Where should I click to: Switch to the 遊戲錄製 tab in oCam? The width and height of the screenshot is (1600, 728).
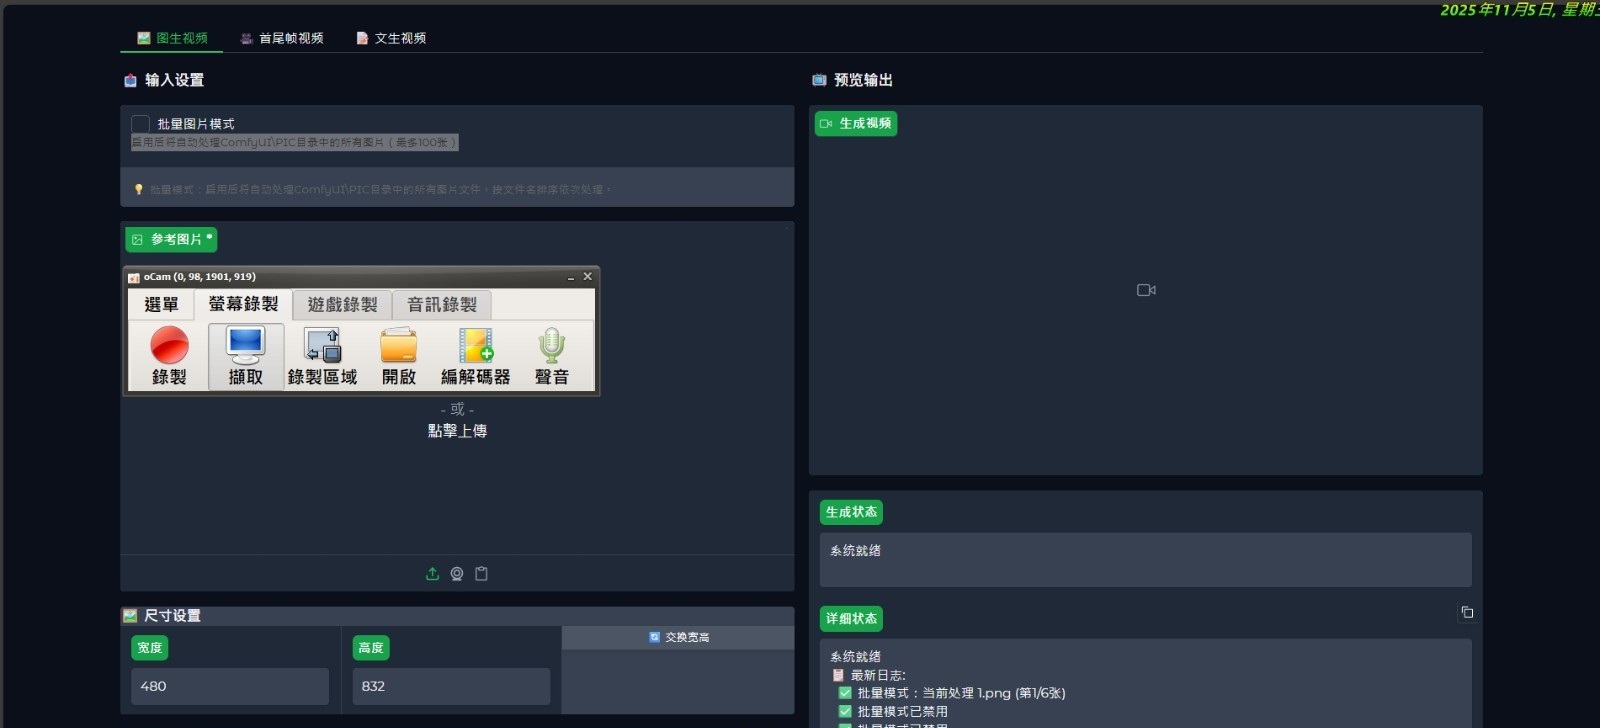coord(342,305)
